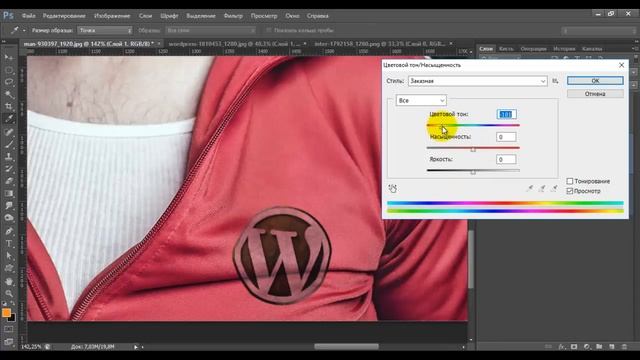Open the Выделение menu

tap(201, 16)
